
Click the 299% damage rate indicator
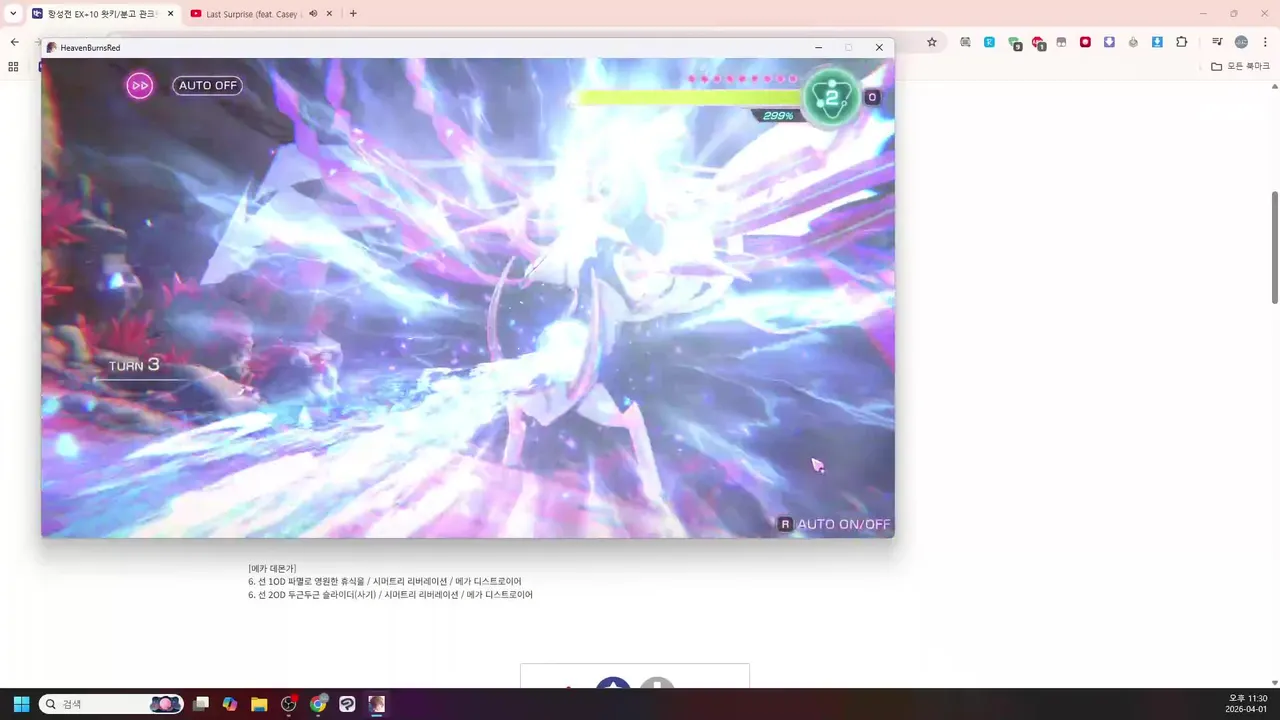(x=777, y=116)
